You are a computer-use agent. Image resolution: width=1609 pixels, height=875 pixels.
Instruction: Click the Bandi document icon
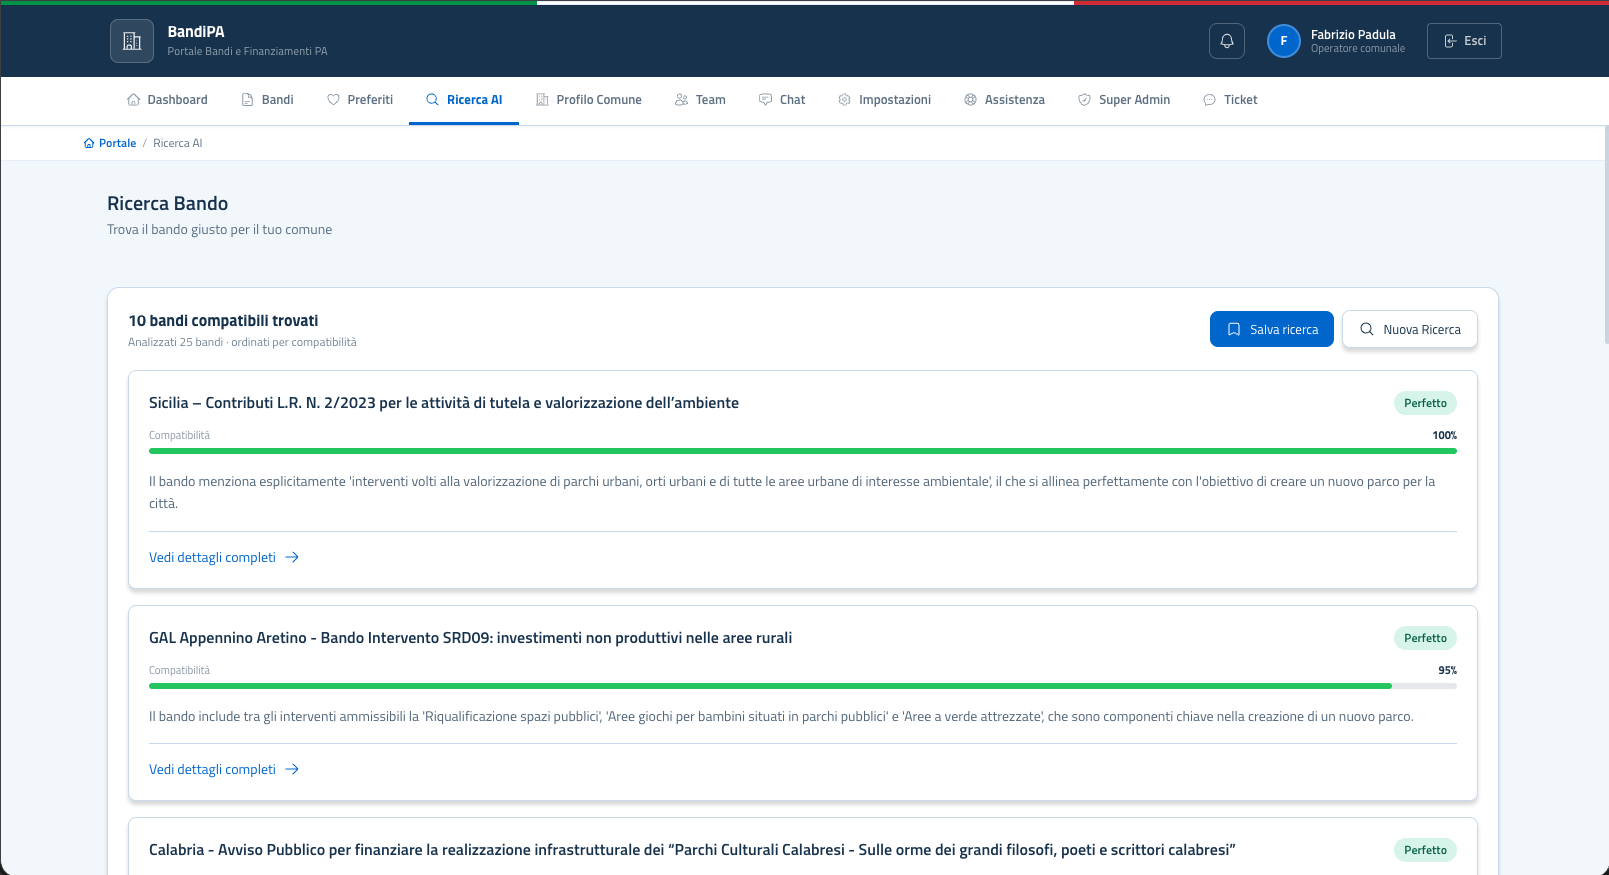(x=247, y=100)
